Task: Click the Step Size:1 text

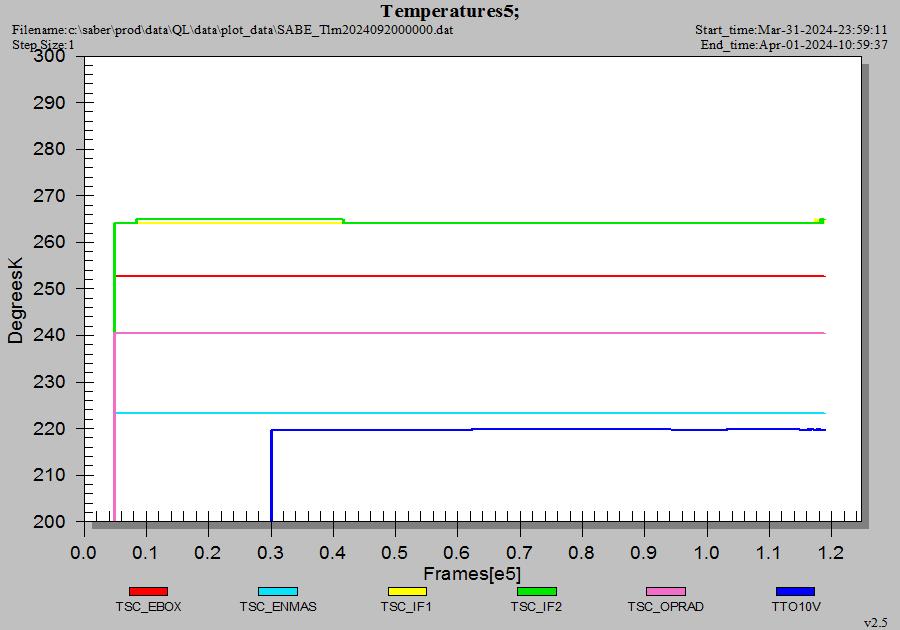Action: (x=43, y=44)
